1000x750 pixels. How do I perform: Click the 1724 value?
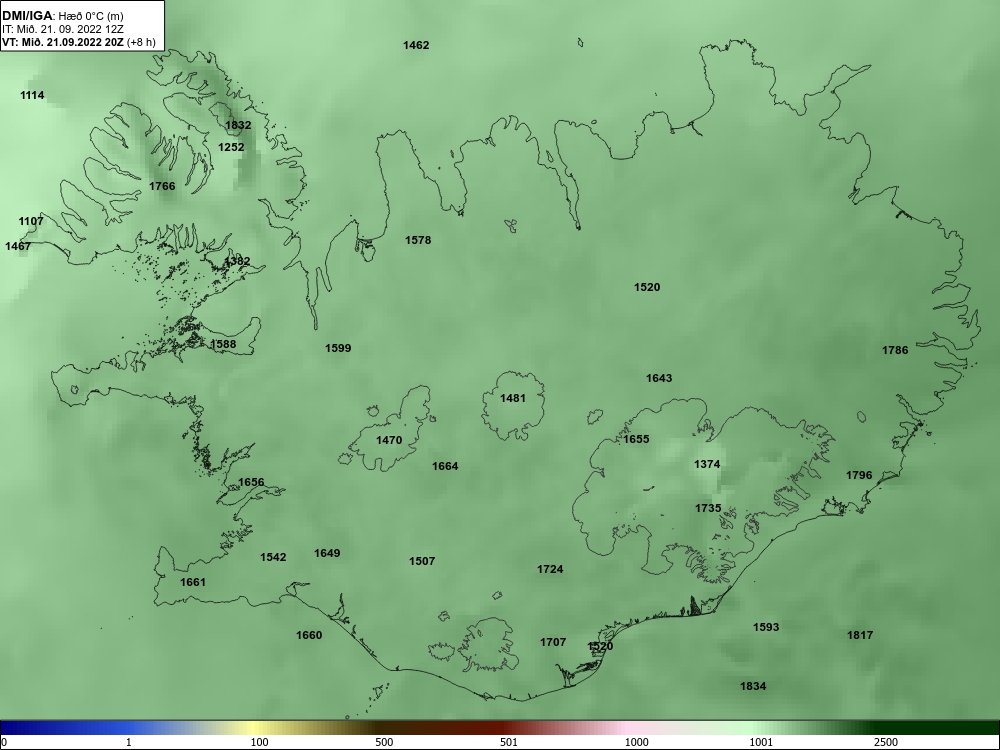pyautogui.click(x=550, y=570)
